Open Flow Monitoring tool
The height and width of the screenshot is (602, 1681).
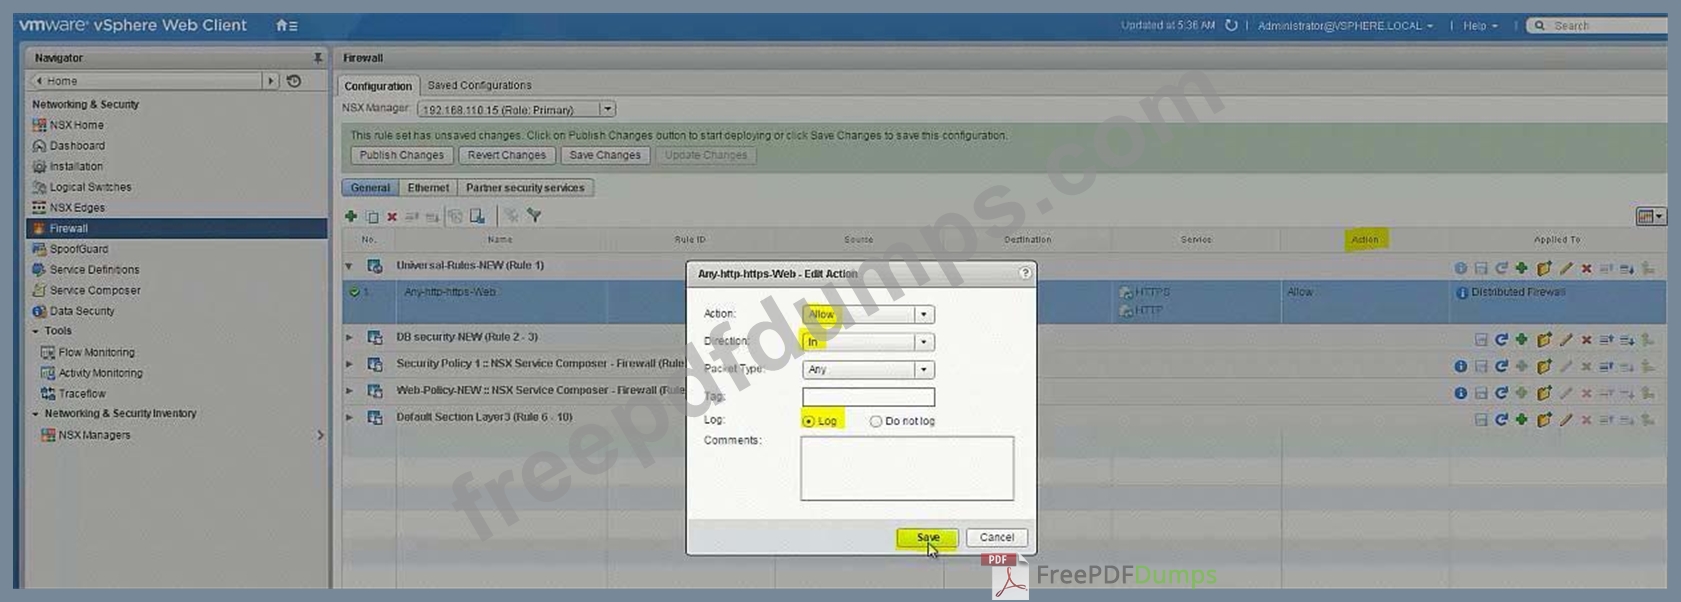(x=96, y=352)
